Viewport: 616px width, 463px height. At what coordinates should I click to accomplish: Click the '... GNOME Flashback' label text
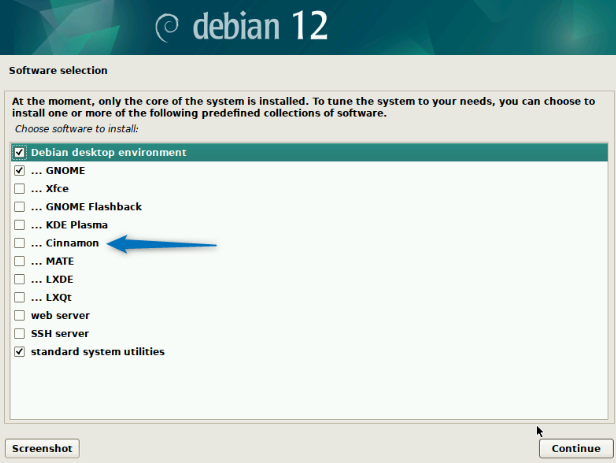tap(86, 207)
